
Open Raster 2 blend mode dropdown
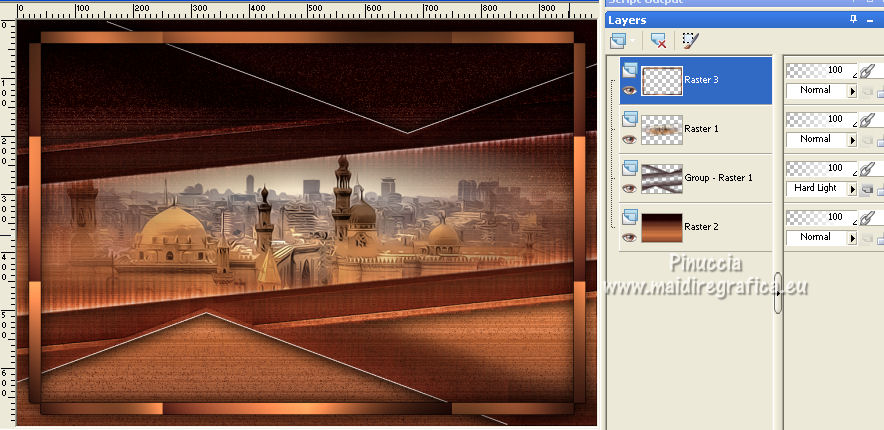click(852, 238)
